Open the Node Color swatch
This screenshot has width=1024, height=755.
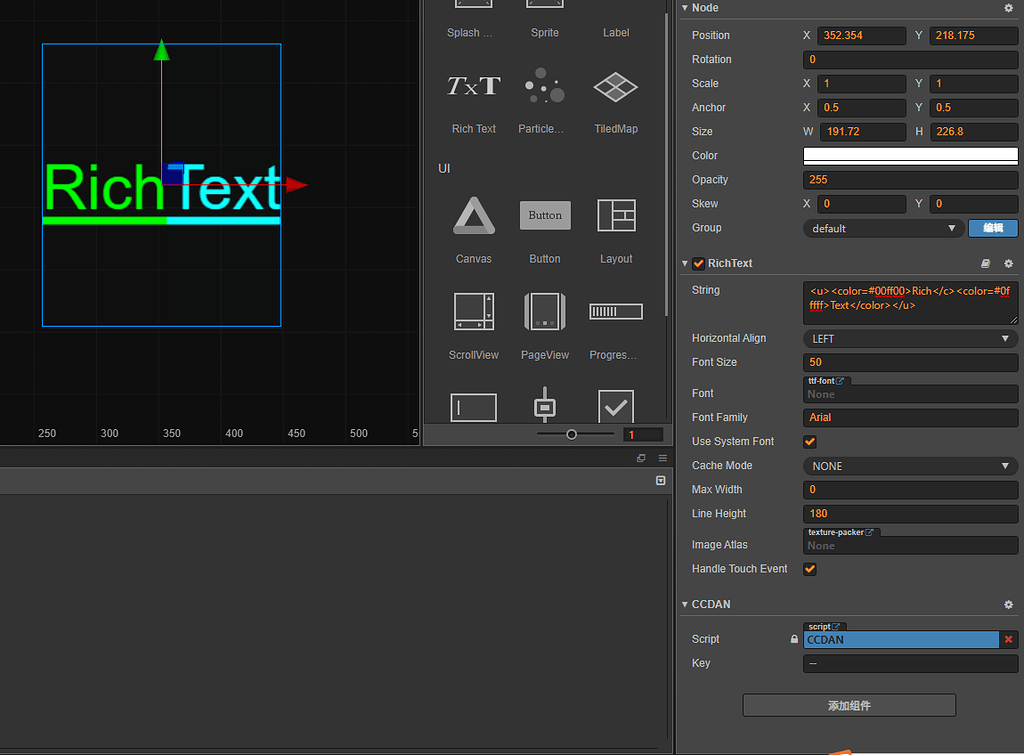tap(909, 156)
